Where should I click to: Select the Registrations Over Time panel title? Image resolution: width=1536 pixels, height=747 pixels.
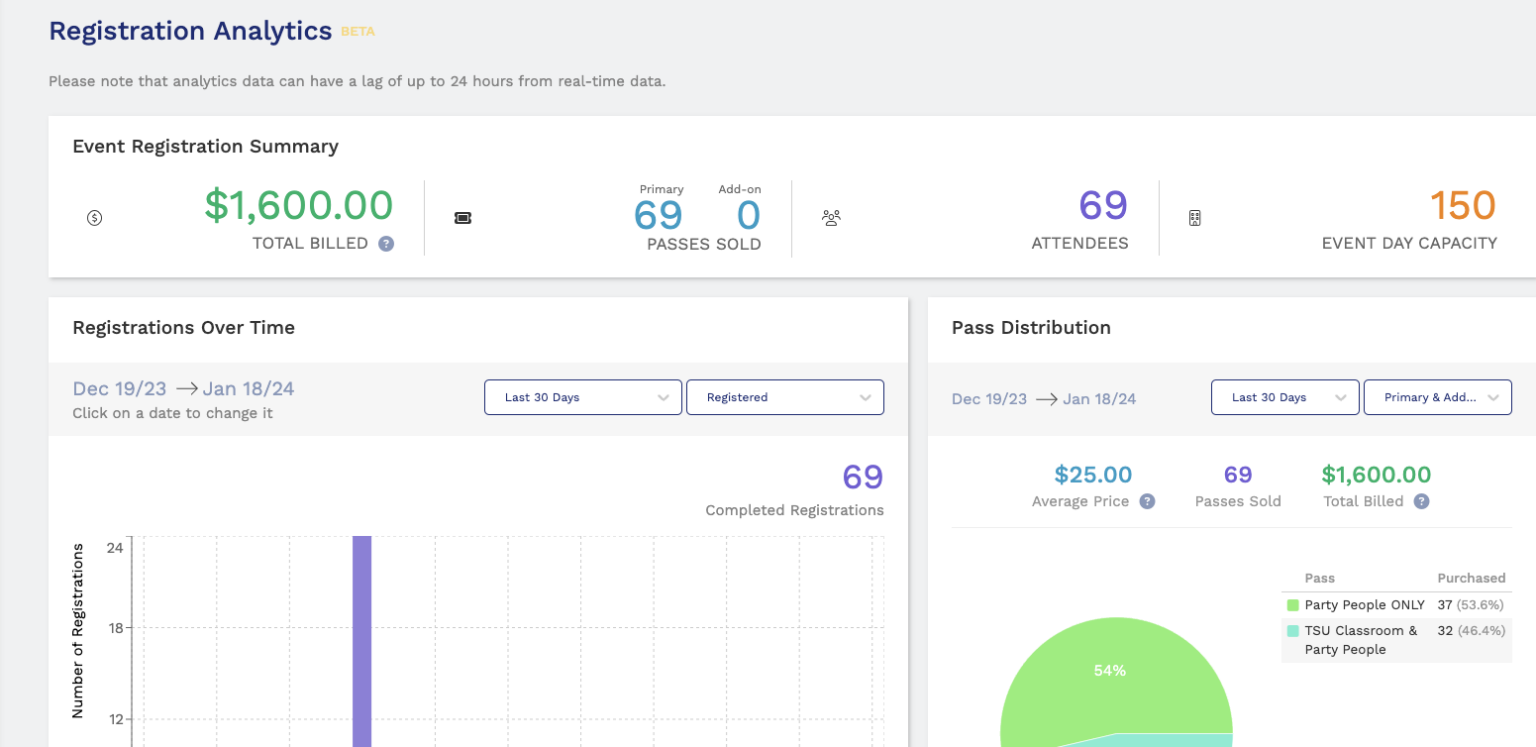pos(183,327)
